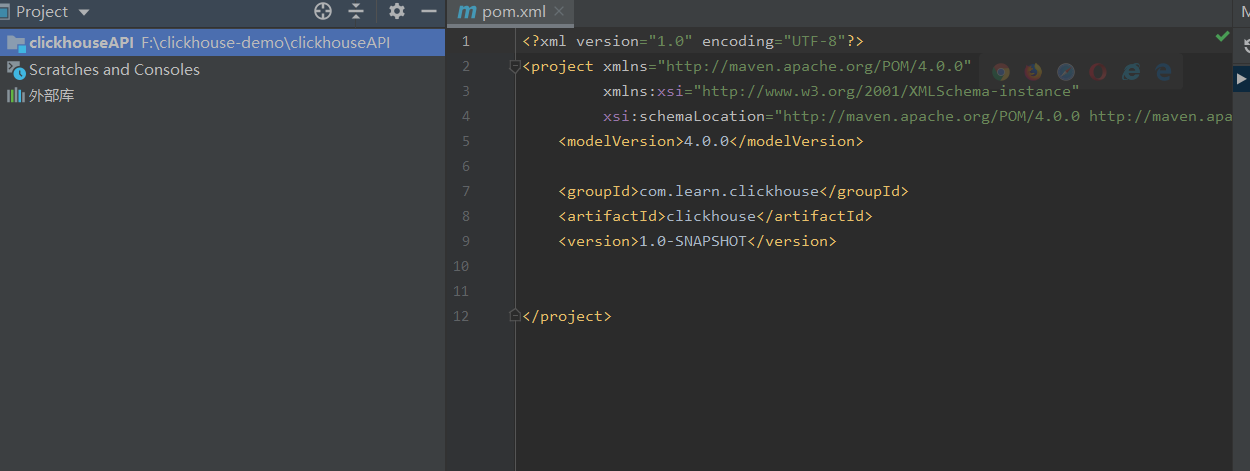The height and width of the screenshot is (471, 1250).
Task: Click the groupId value com.learn.clickhouse
Action: [729, 191]
